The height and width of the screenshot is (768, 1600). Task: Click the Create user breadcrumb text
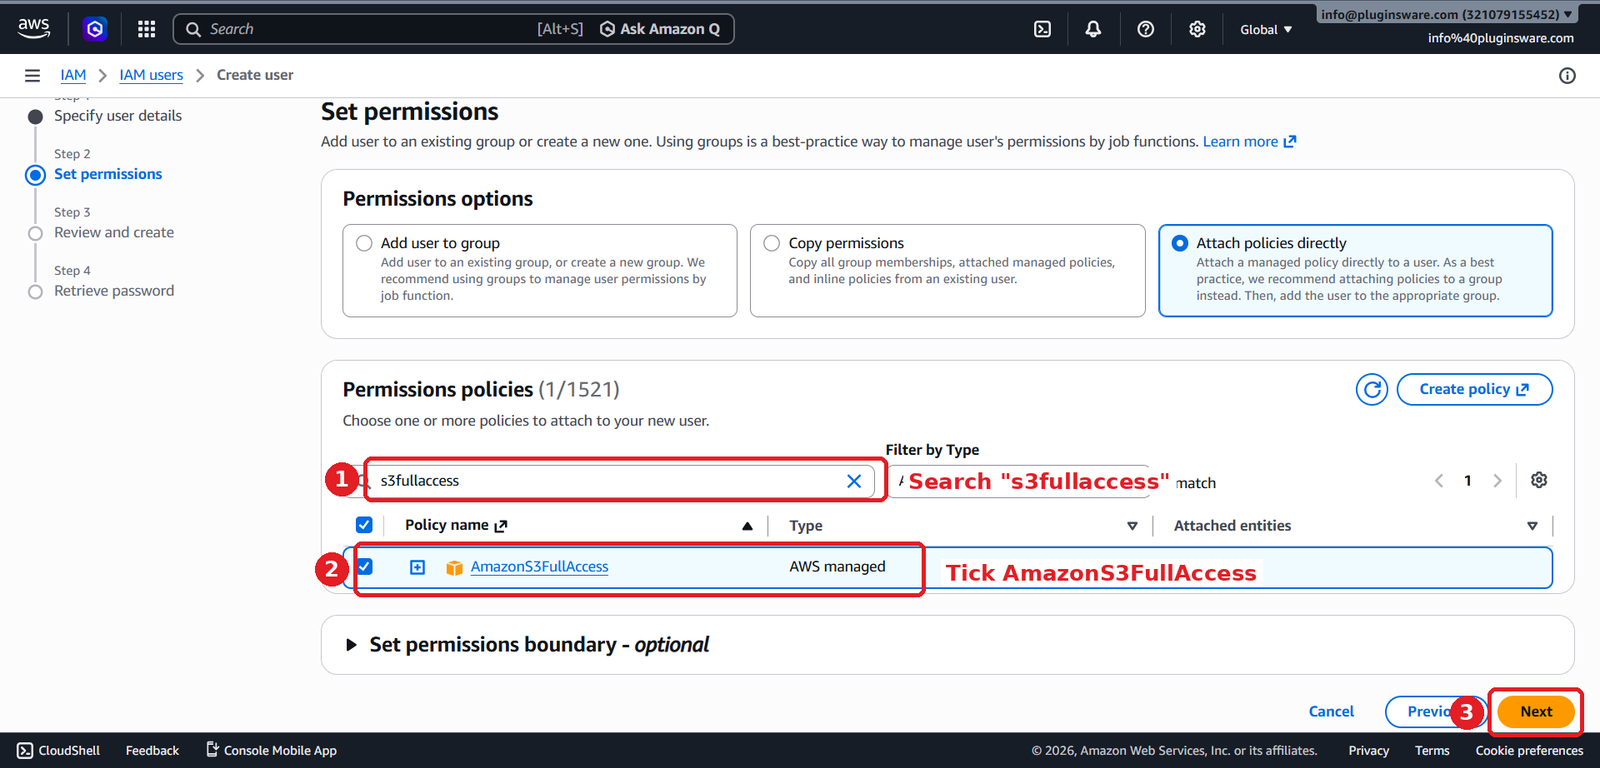click(x=255, y=75)
